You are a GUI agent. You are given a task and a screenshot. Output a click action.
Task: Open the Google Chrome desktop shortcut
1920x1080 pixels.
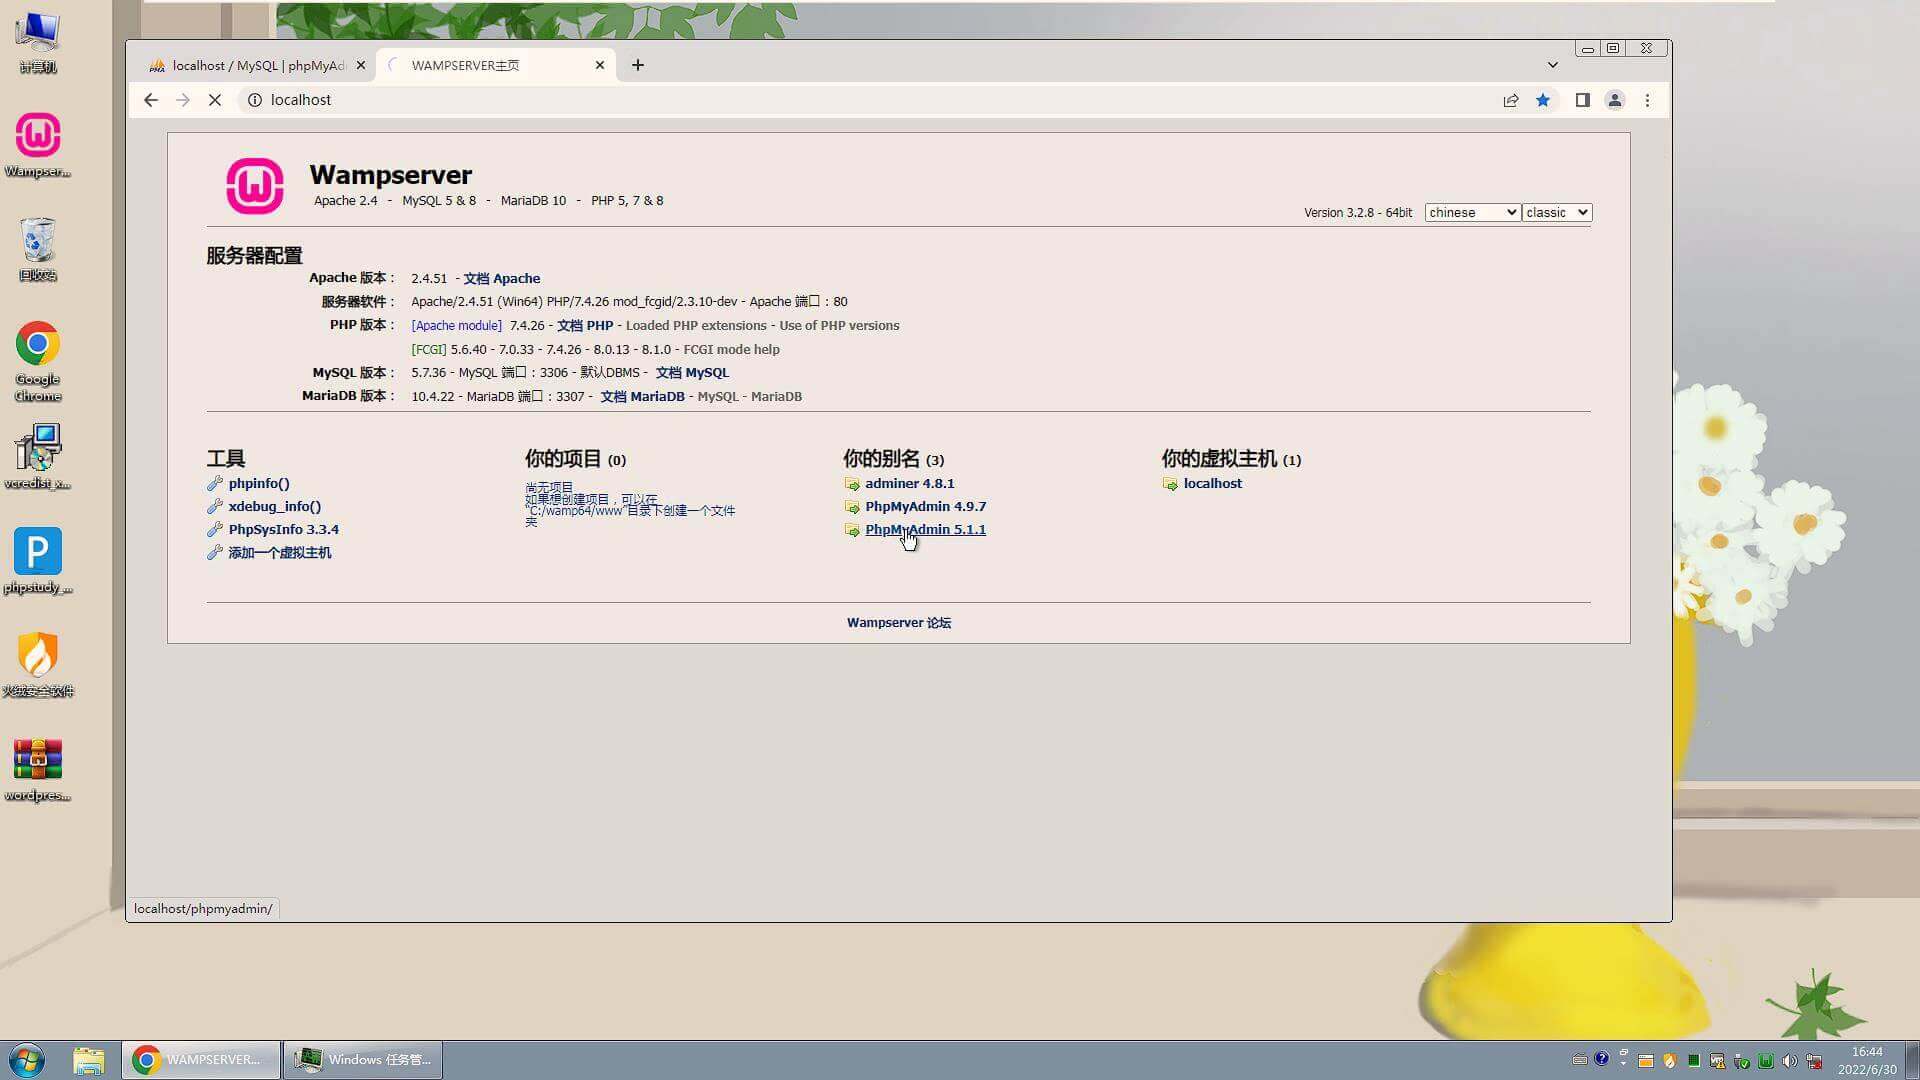pos(38,362)
